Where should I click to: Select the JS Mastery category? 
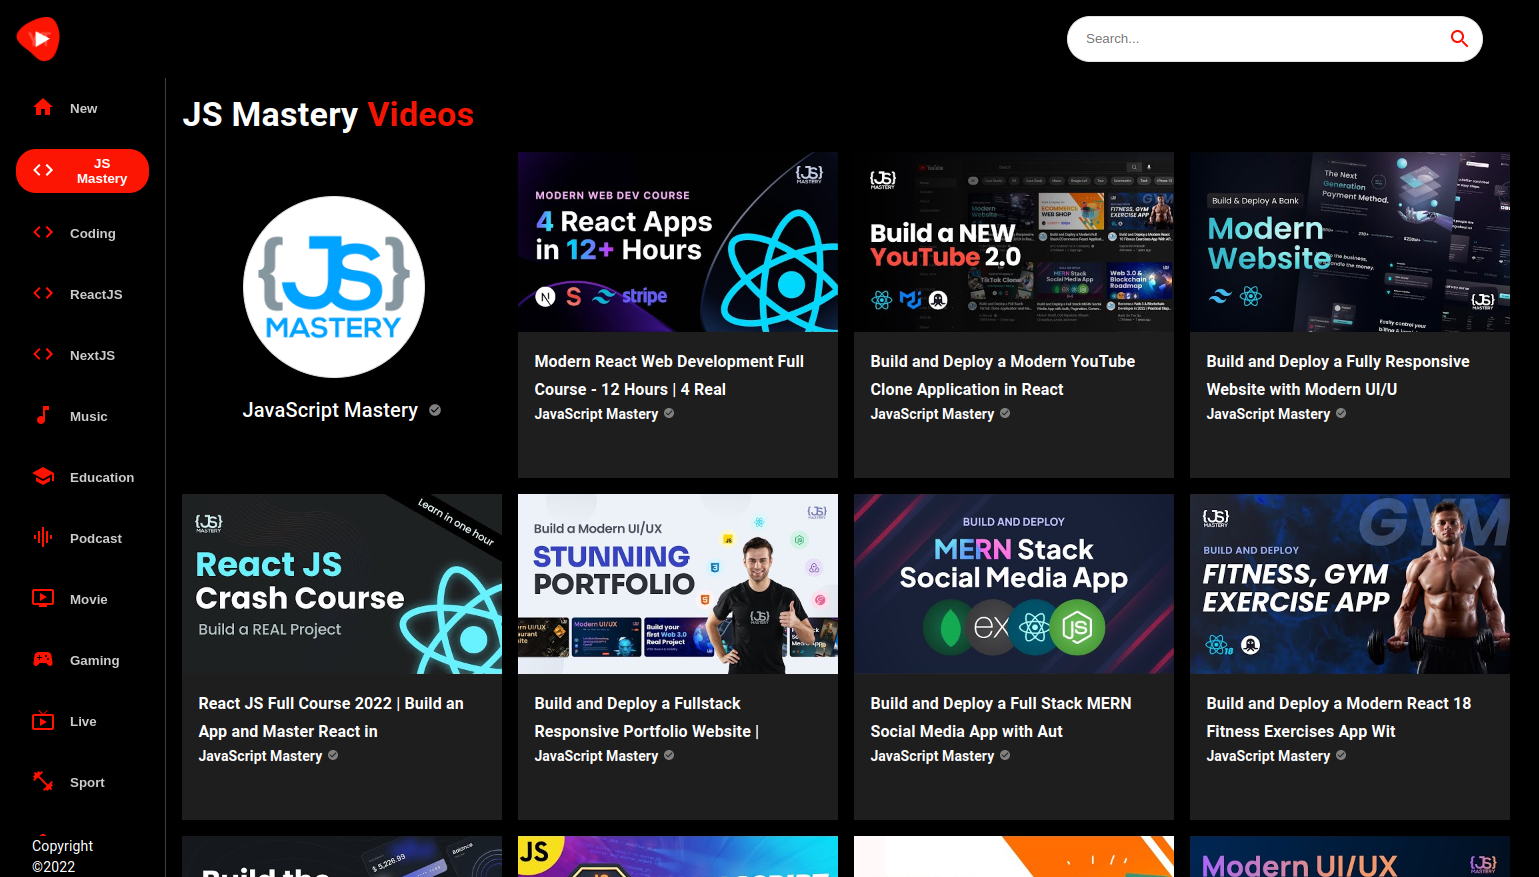(82, 171)
